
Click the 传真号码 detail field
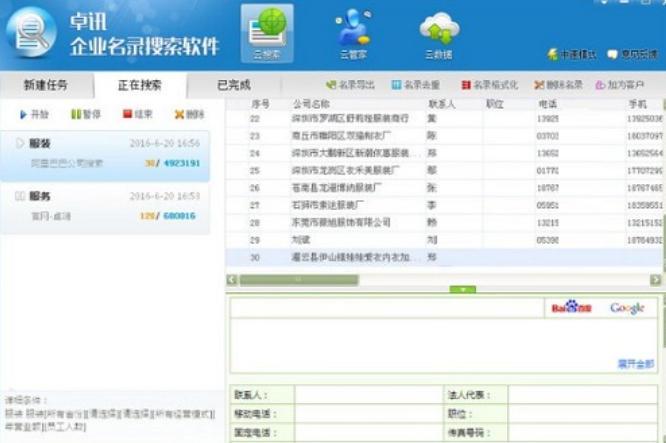pos(582,432)
